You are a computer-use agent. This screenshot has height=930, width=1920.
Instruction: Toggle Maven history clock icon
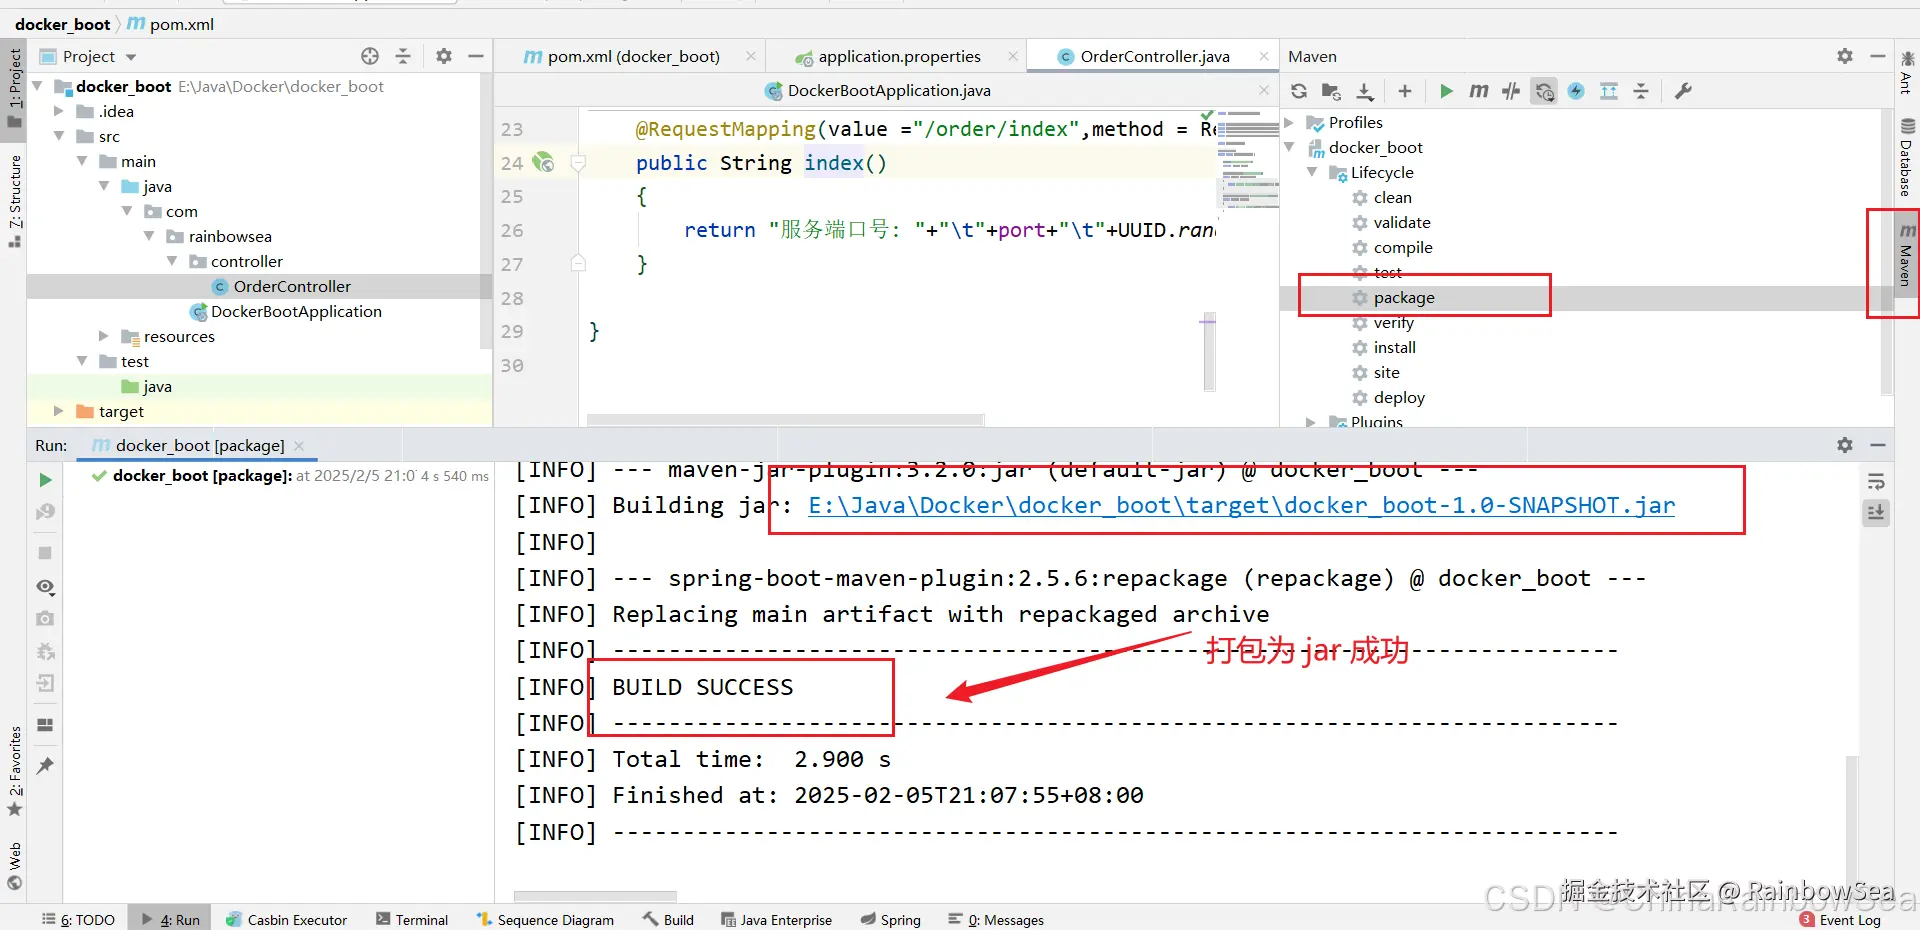pyautogui.click(x=1544, y=91)
